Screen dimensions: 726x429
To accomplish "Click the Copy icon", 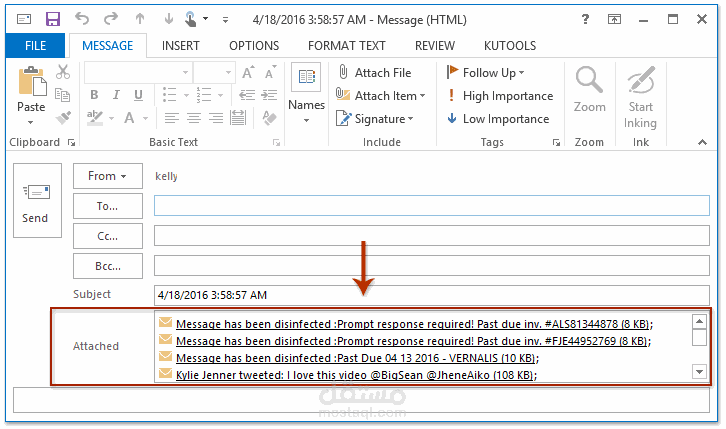I will (x=63, y=95).
